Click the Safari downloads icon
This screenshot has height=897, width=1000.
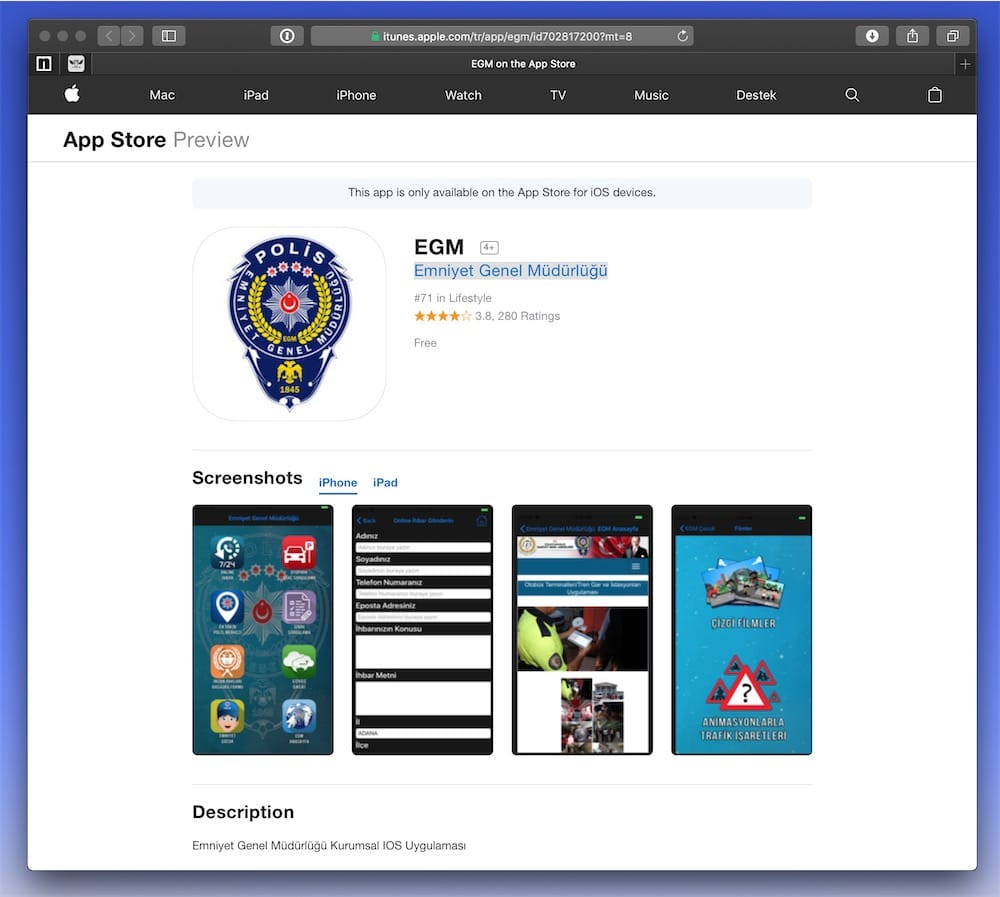(872, 36)
